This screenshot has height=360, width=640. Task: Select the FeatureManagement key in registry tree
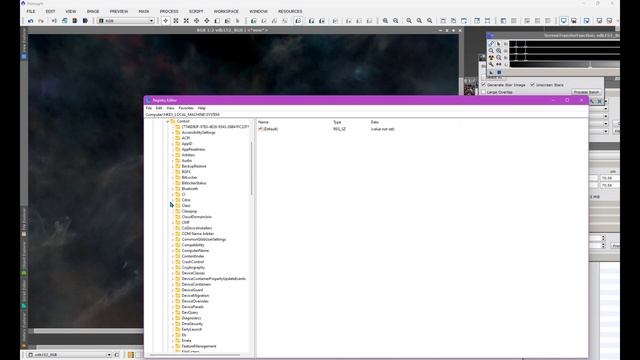[199, 346]
